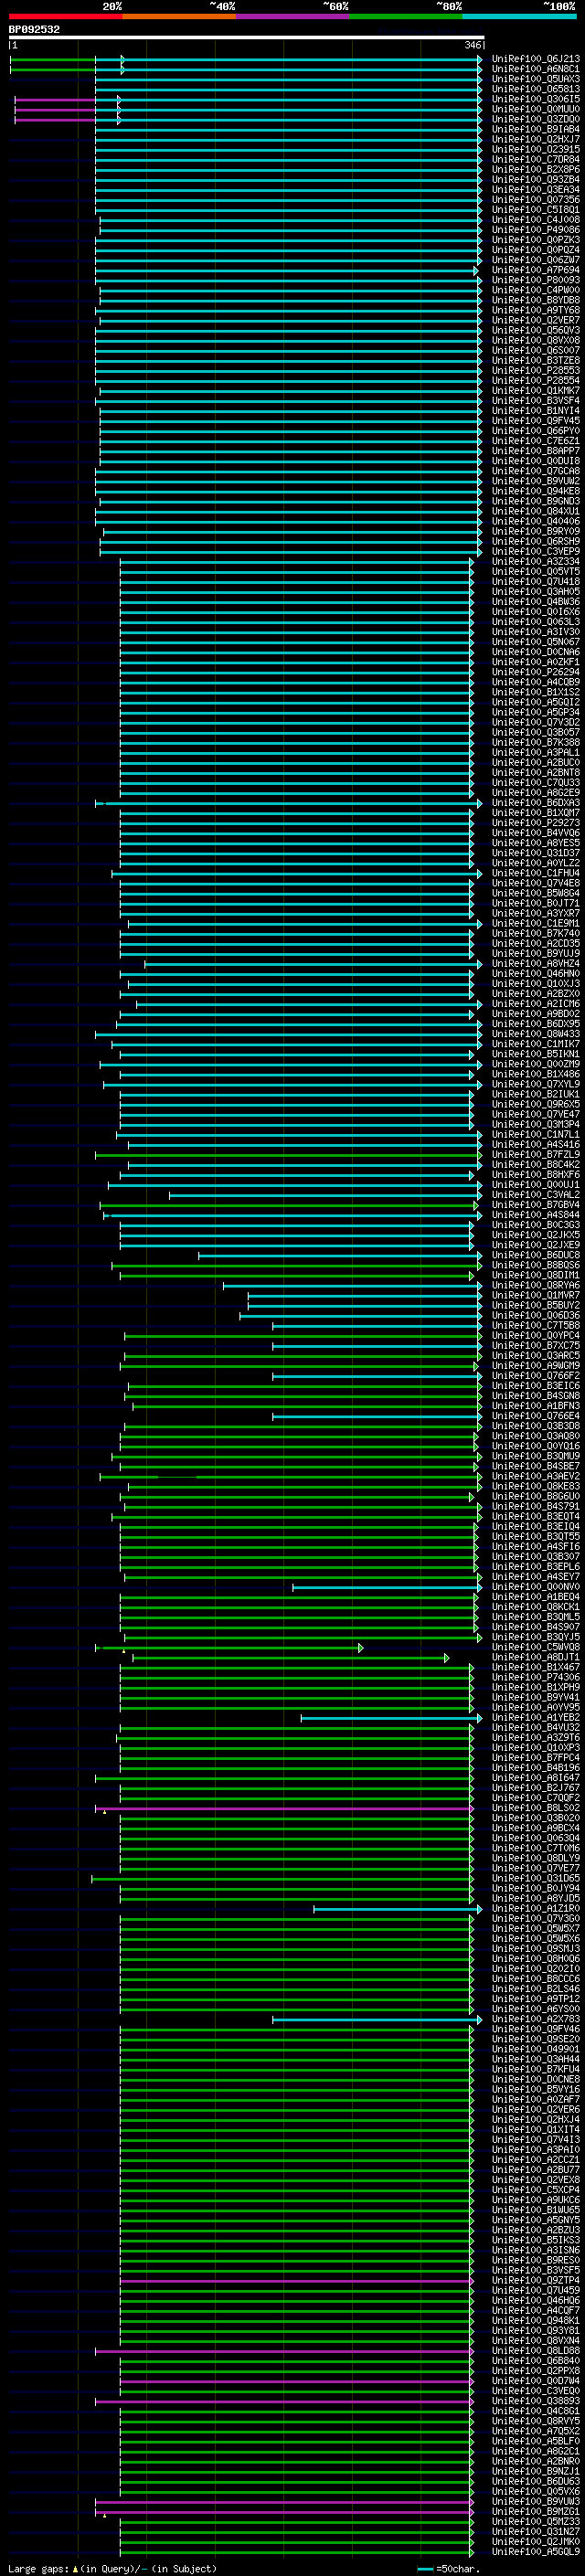The width and height of the screenshot is (585, 2576).
Task: Click the white query sequence bar
Action: point(246,38)
